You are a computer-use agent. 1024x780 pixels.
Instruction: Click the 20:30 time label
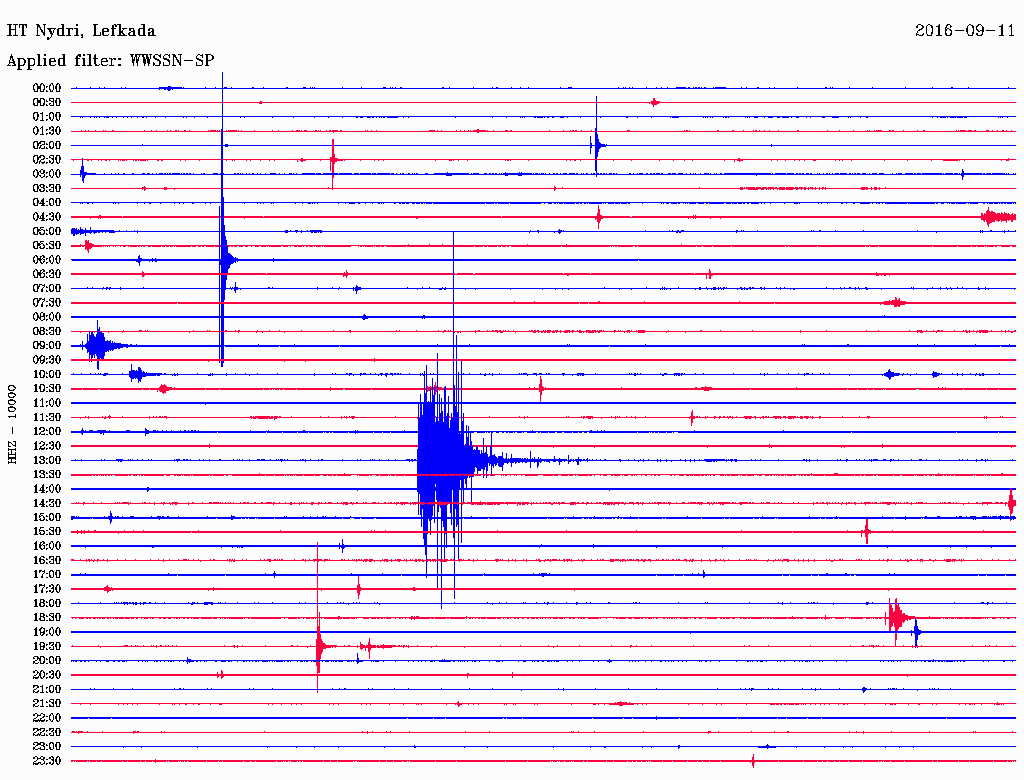[47, 675]
